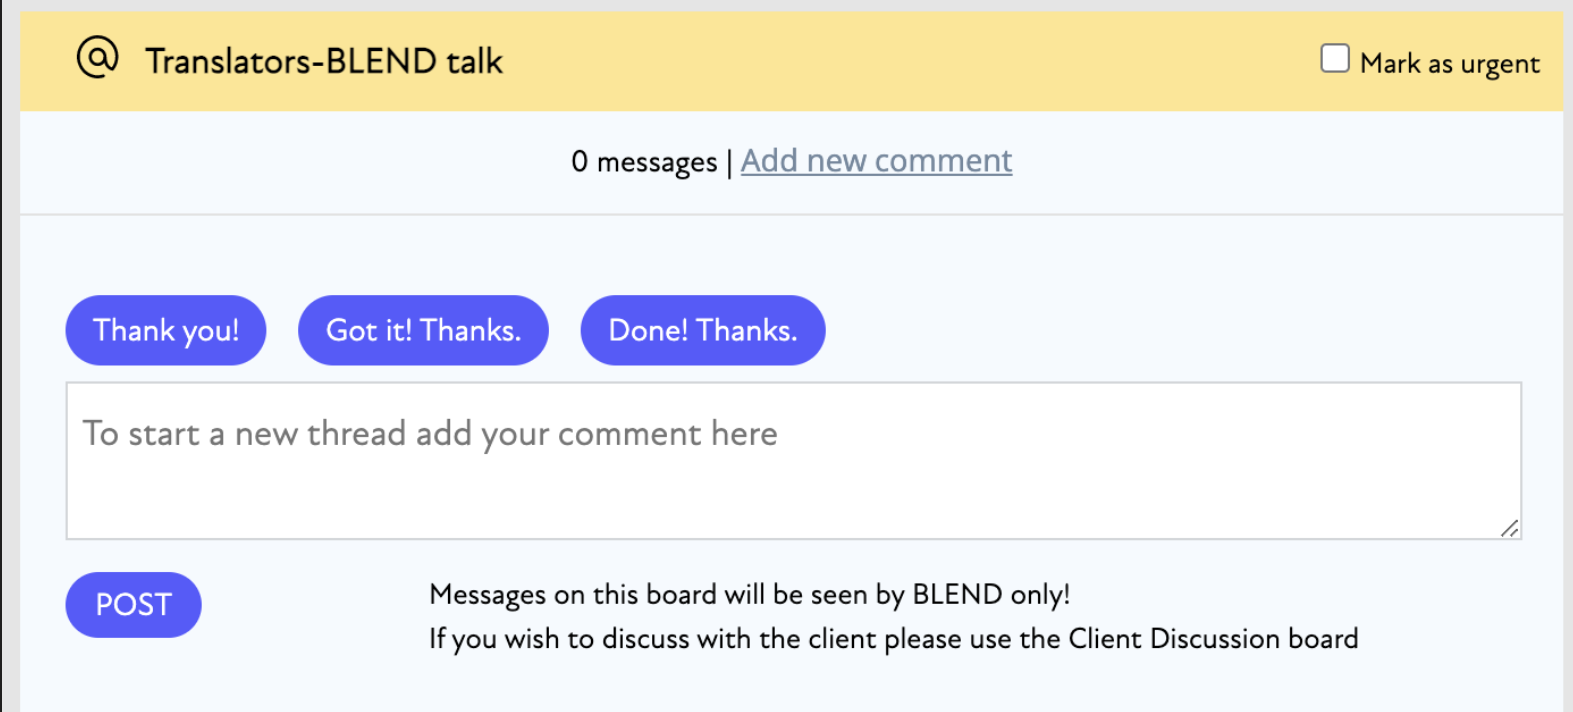1573x712 pixels.
Task: Select the "Done! Thanks." quick reply
Action: (x=703, y=330)
